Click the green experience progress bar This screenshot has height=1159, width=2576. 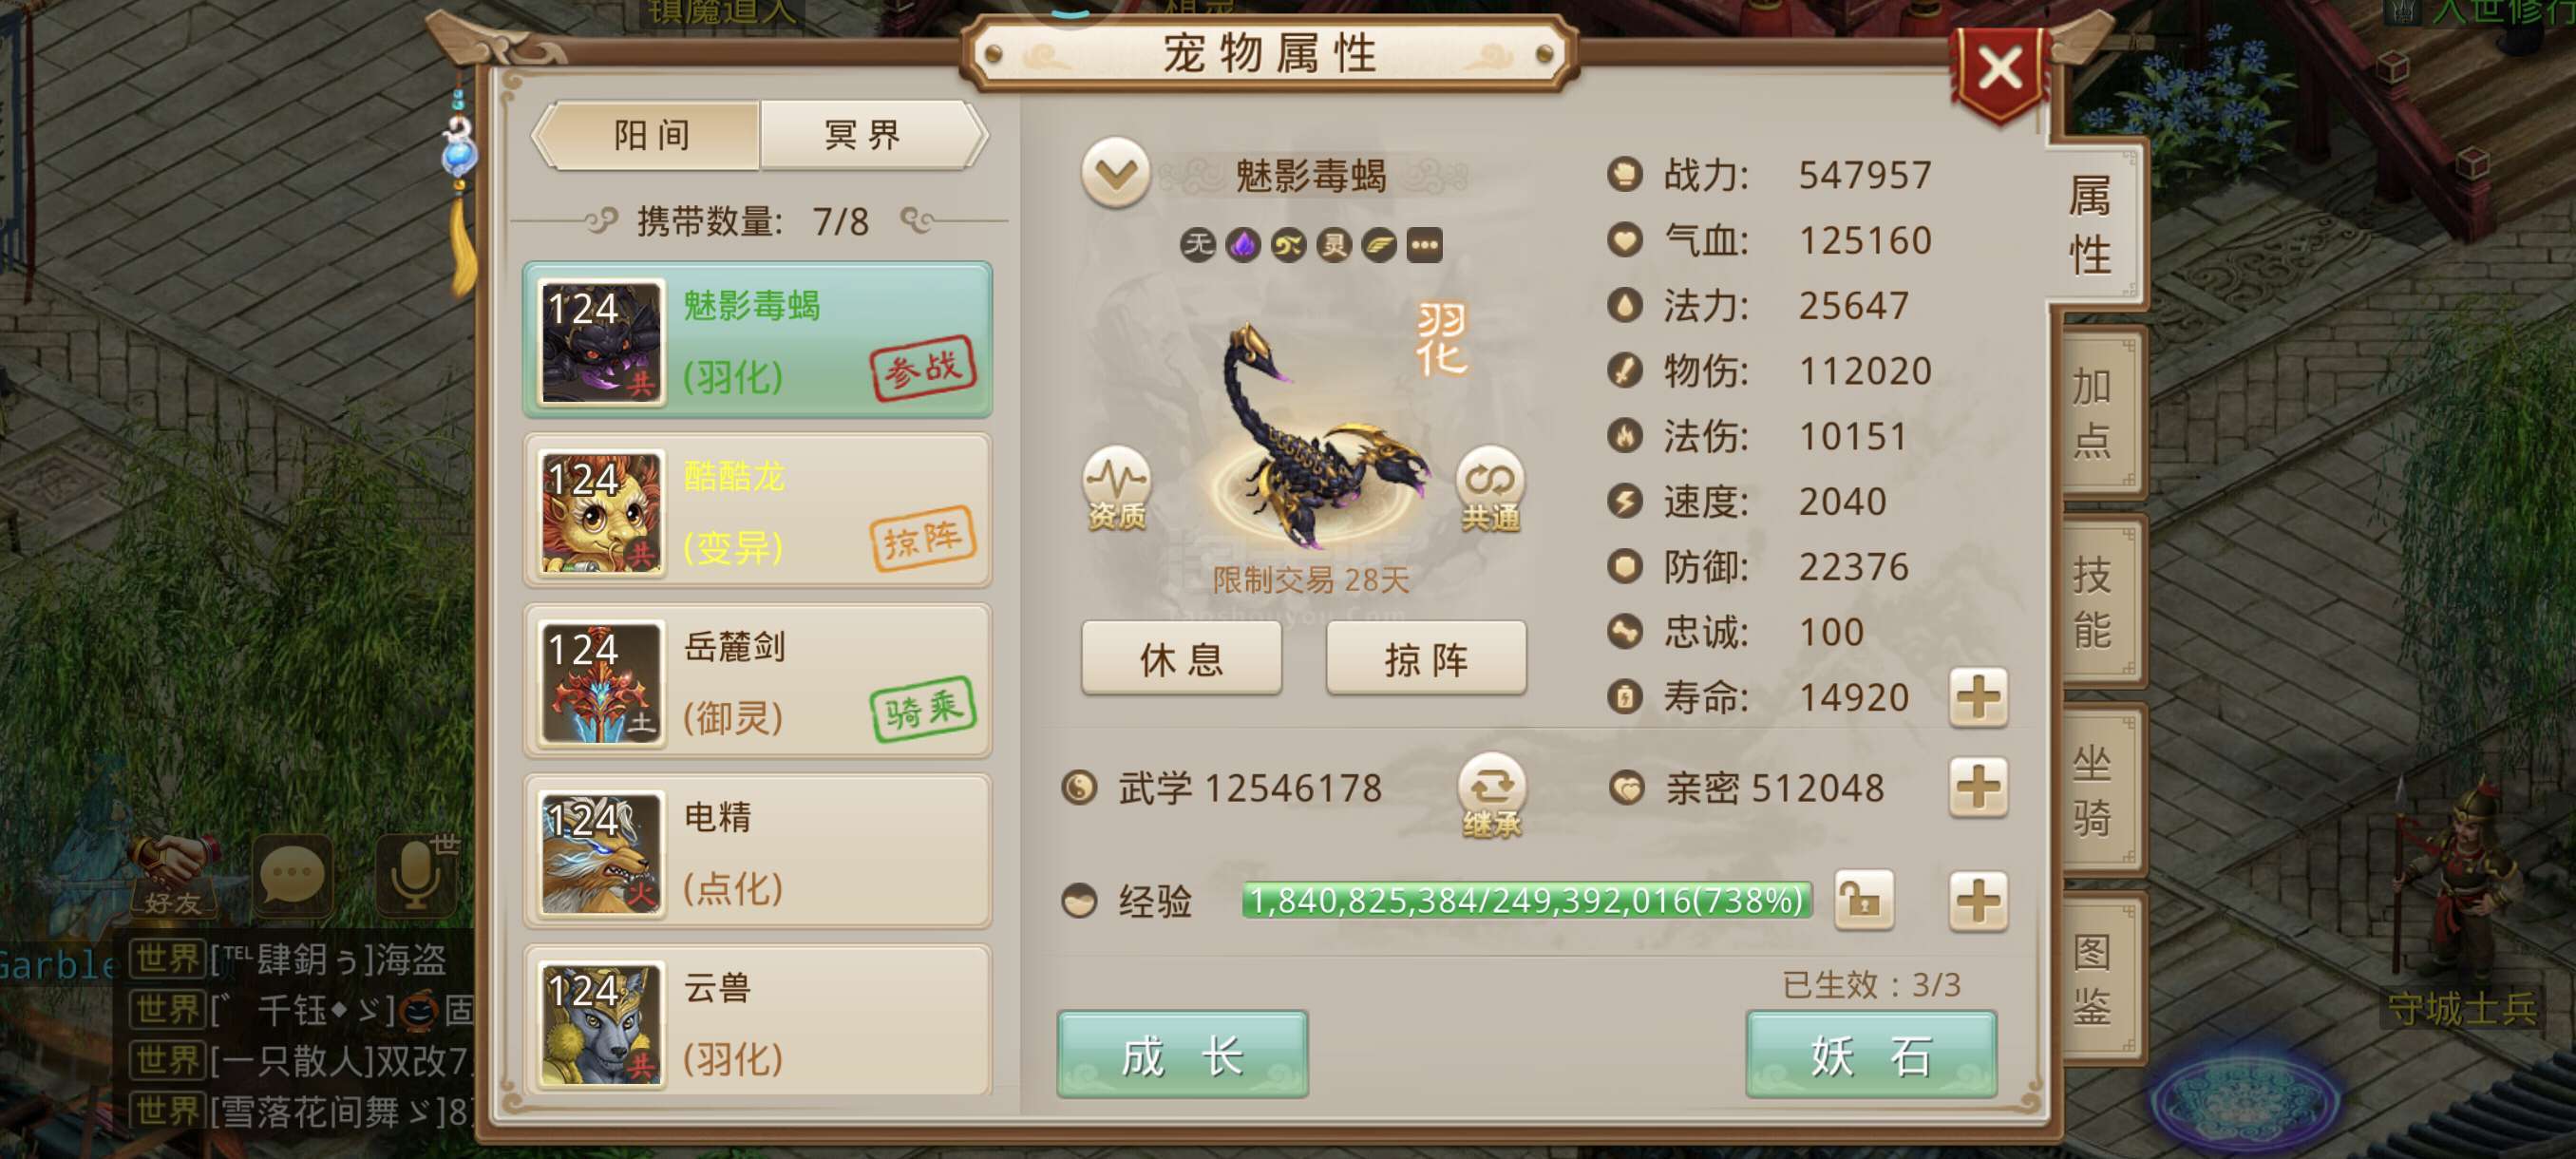(x=1526, y=900)
